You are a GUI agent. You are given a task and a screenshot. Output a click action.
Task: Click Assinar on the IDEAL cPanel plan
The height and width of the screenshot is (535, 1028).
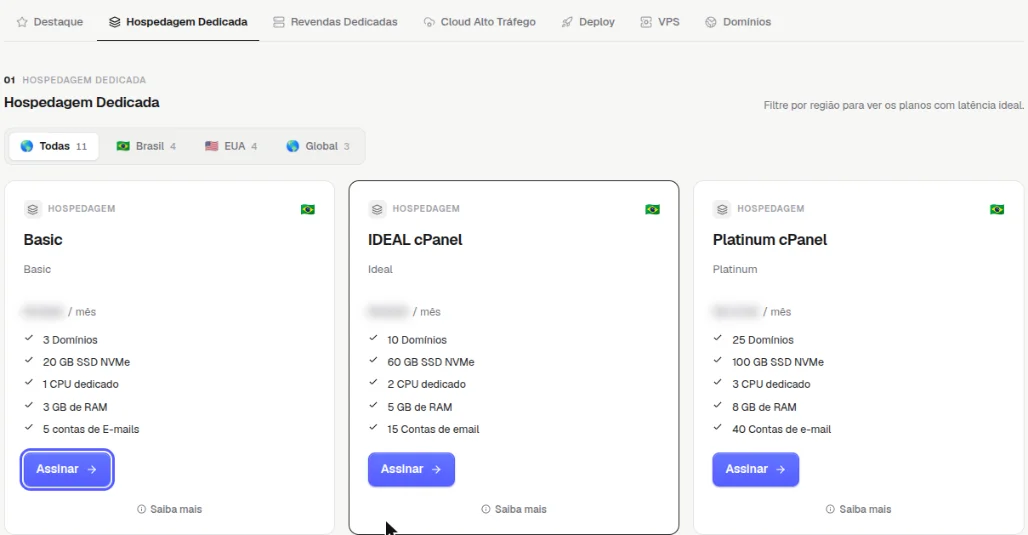pos(411,469)
